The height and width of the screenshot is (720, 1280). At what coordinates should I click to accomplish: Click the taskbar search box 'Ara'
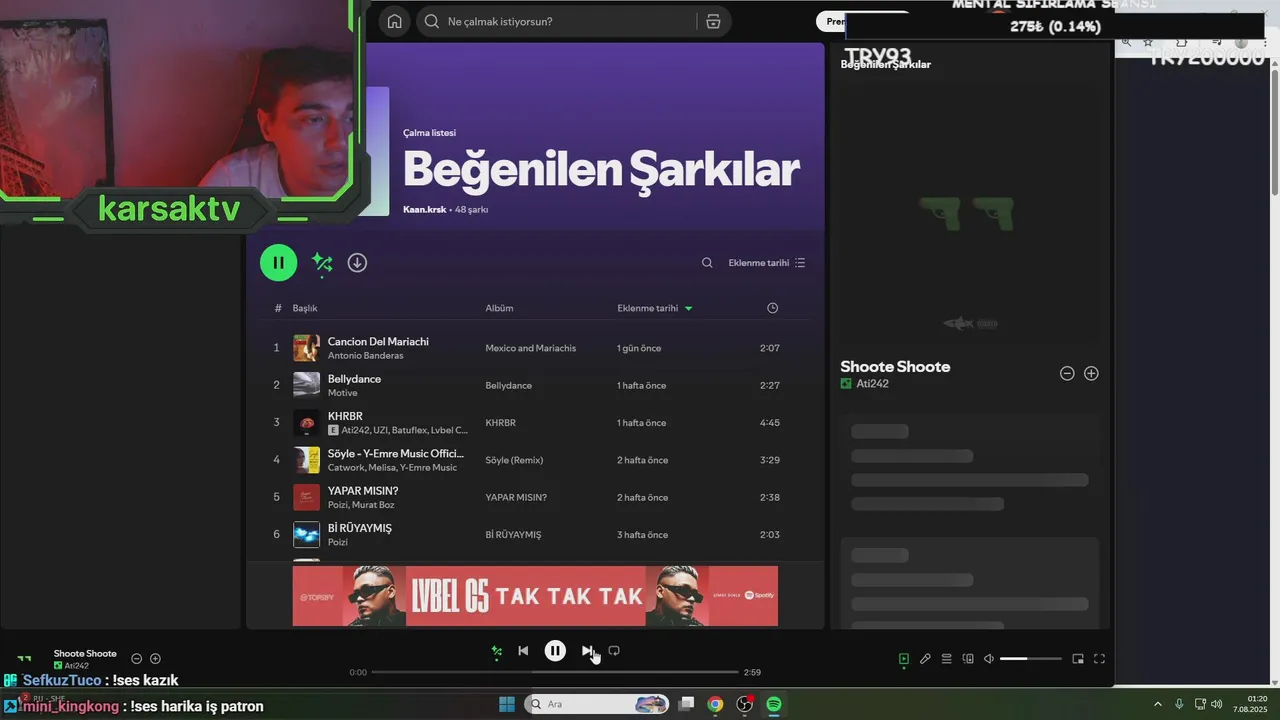(x=597, y=704)
